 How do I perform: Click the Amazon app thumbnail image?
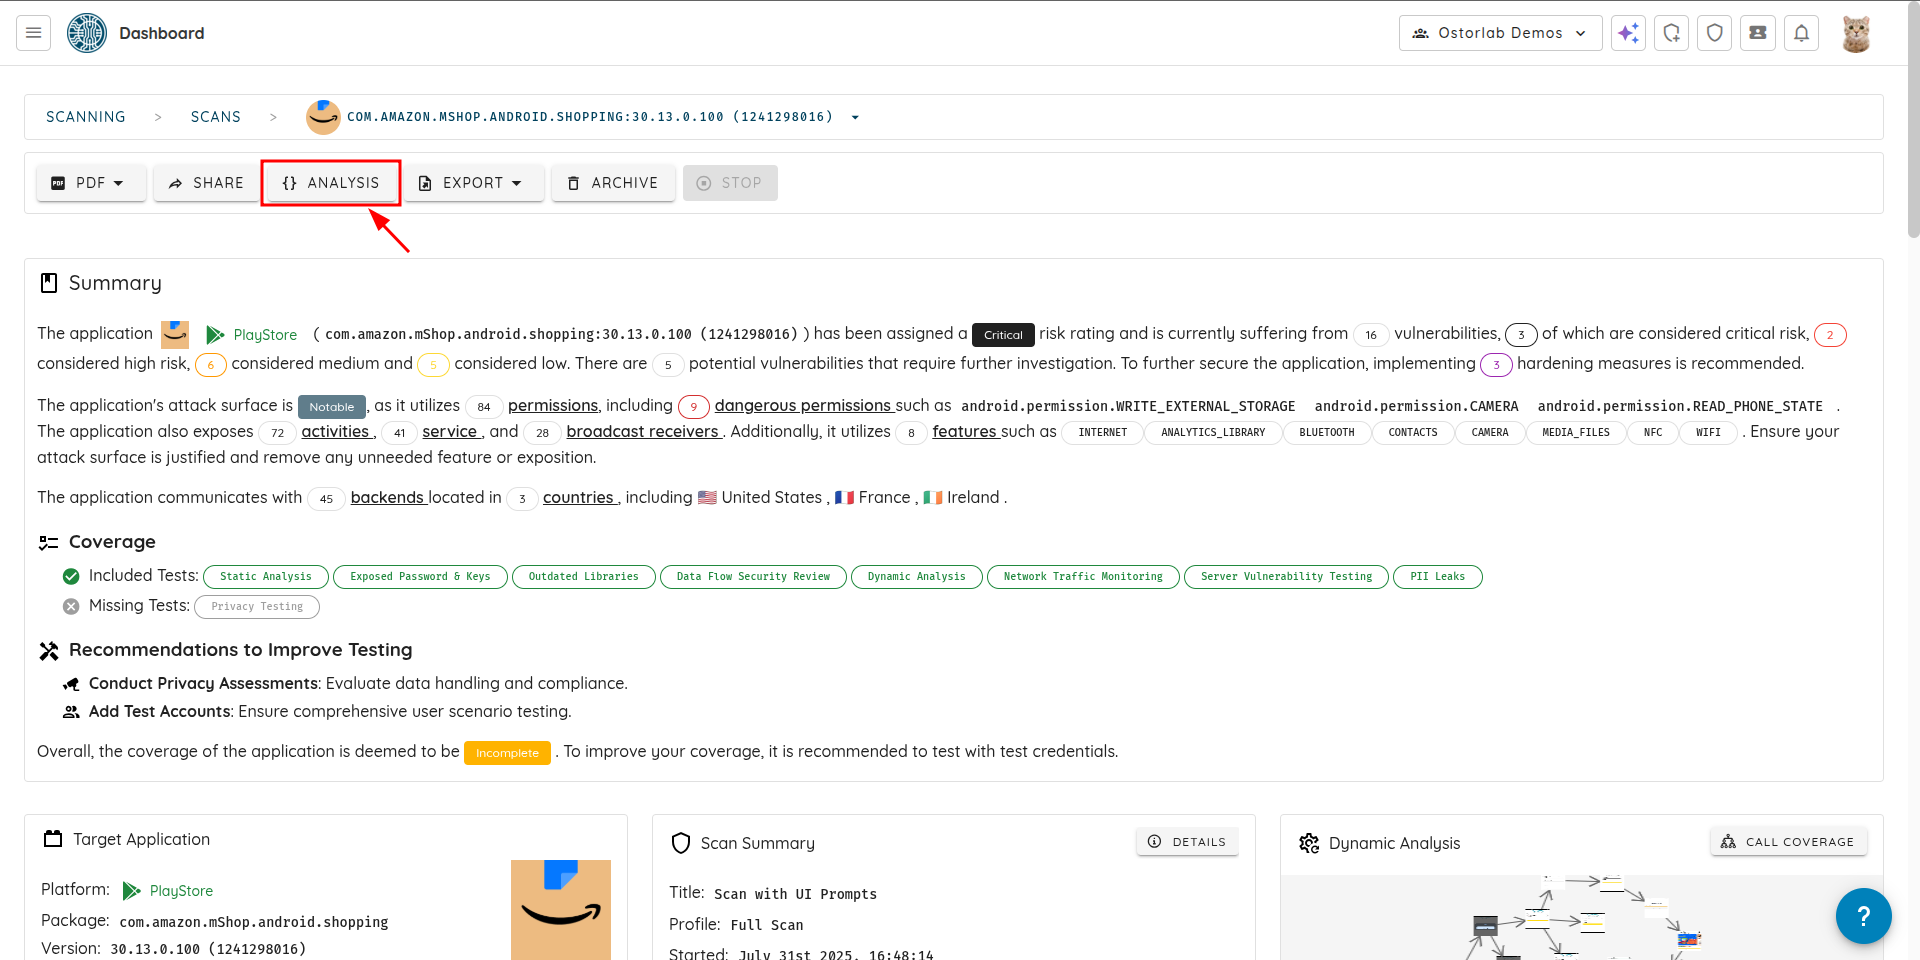pyautogui.click(x=561, y=909)
